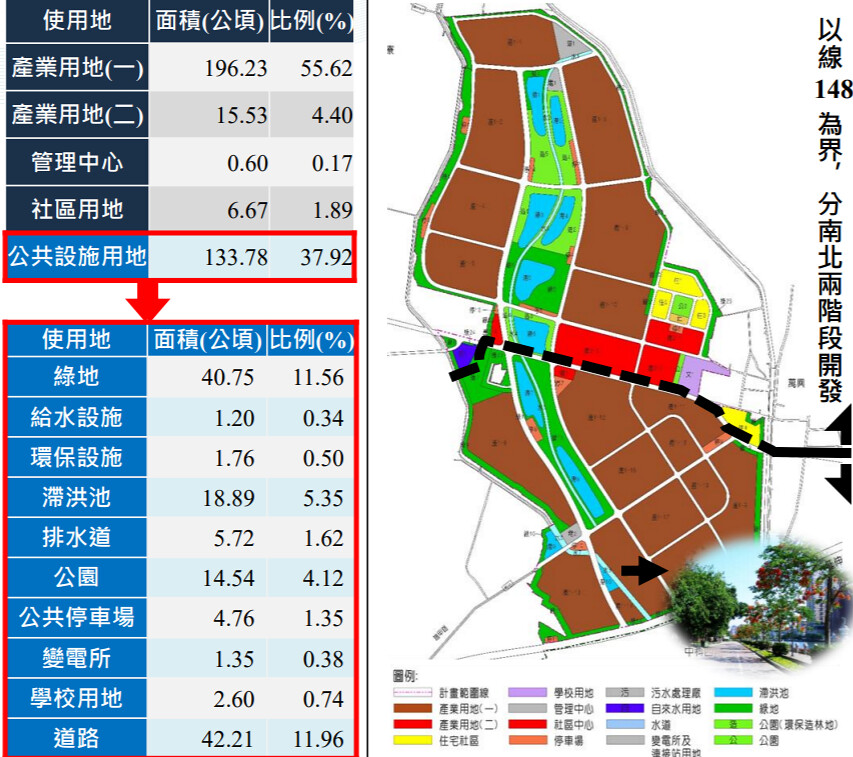Screen dimensions: 853x757
Task: Select the cyan 滯洪池 legend swatch
Action: tap(733, 692)
